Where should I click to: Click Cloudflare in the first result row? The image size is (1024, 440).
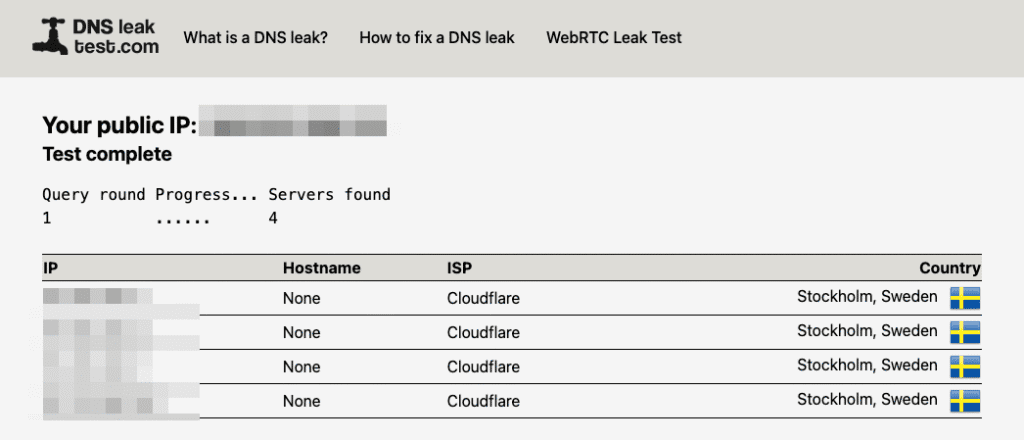[483, 298]
